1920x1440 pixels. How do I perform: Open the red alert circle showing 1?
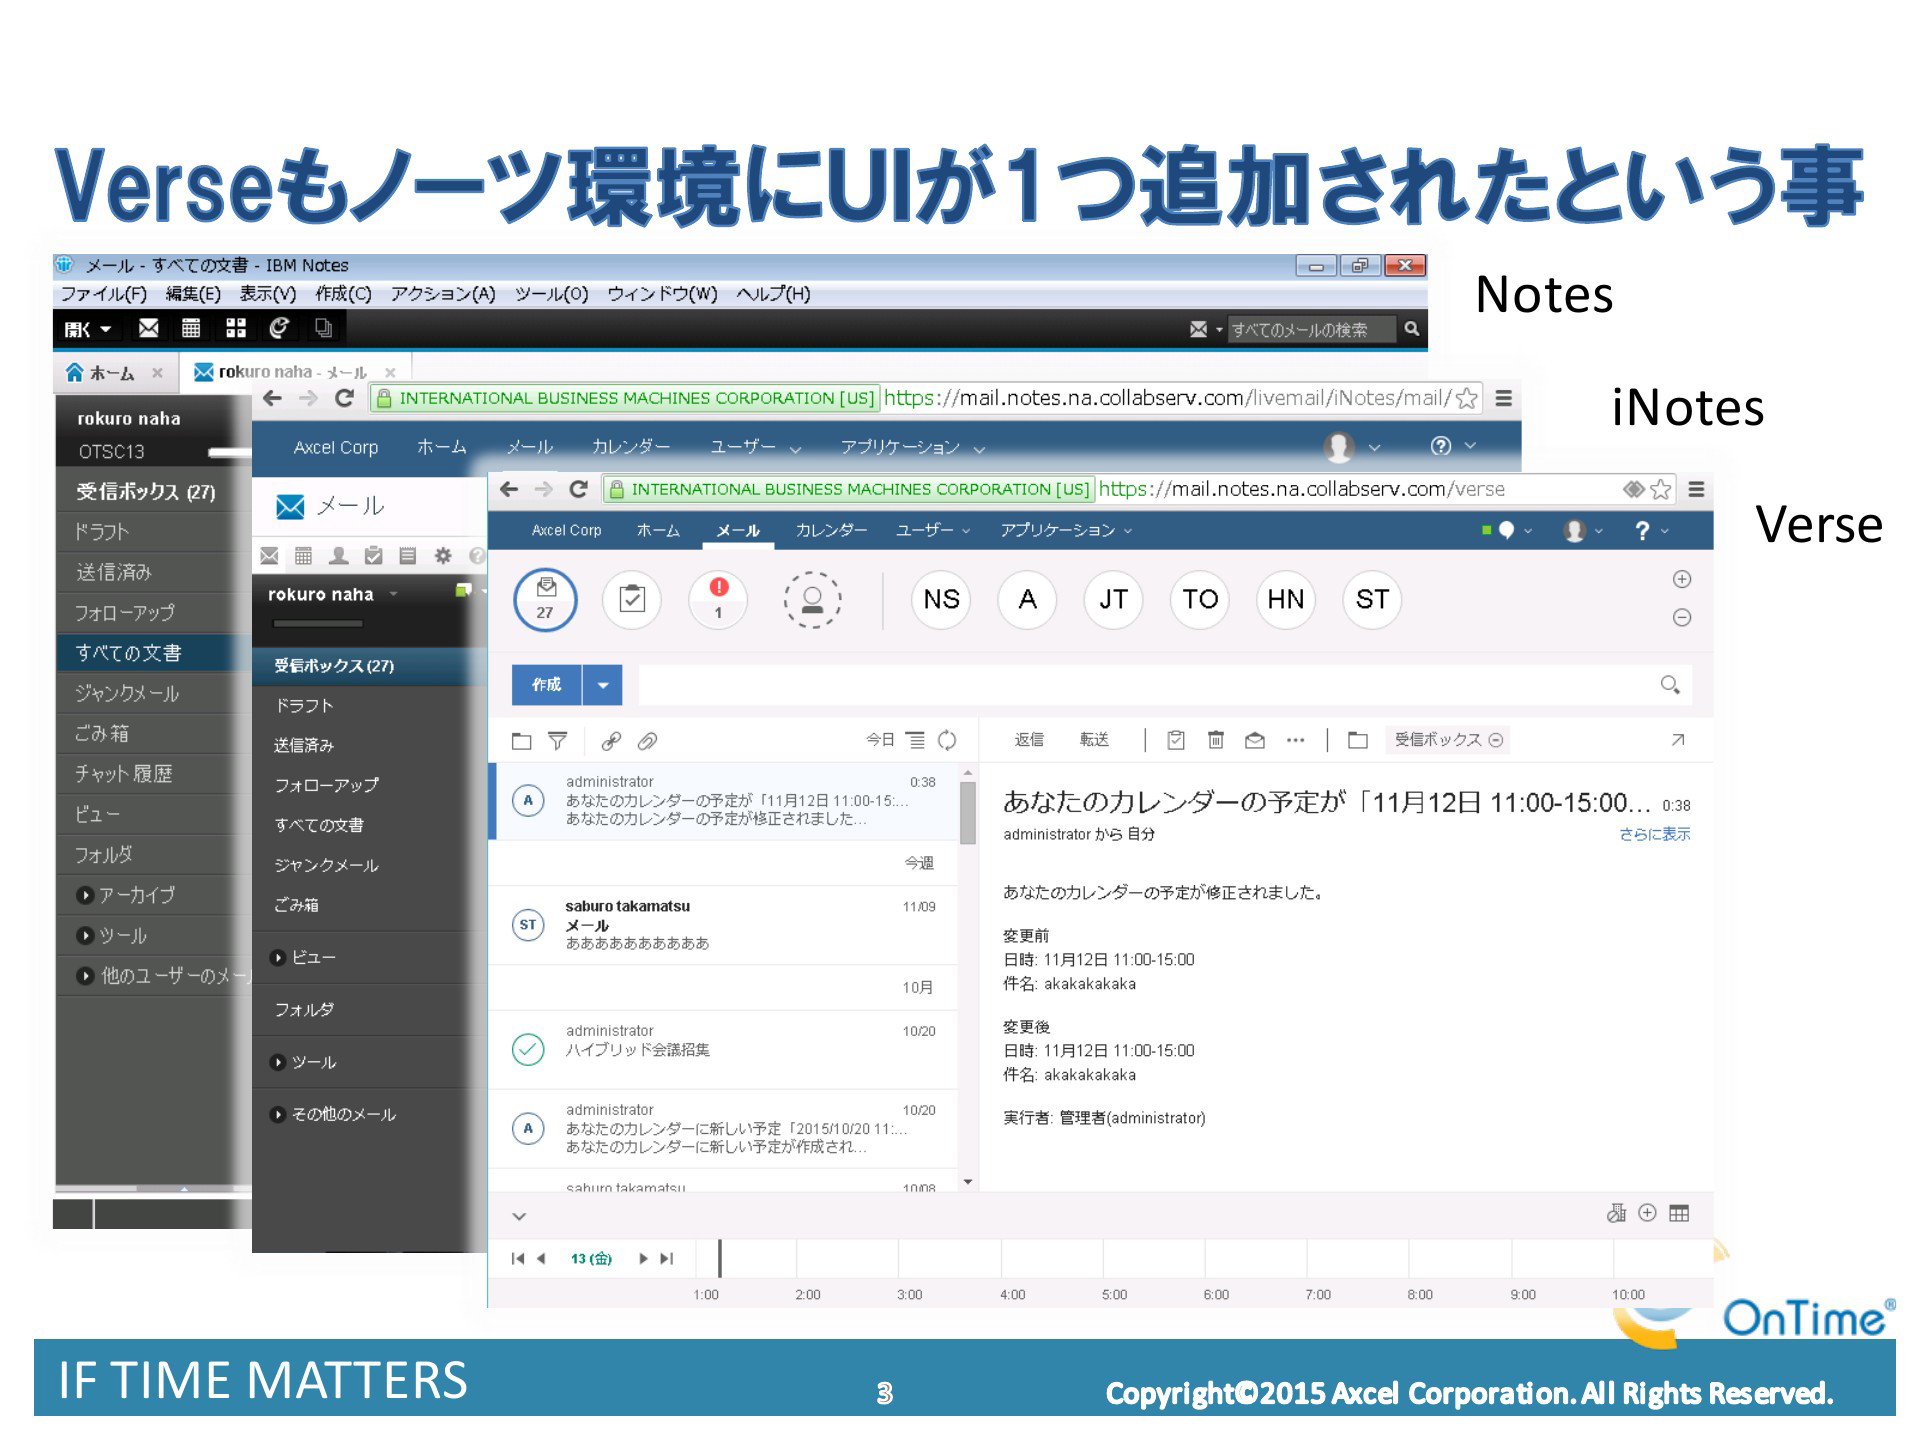[718, 600]
